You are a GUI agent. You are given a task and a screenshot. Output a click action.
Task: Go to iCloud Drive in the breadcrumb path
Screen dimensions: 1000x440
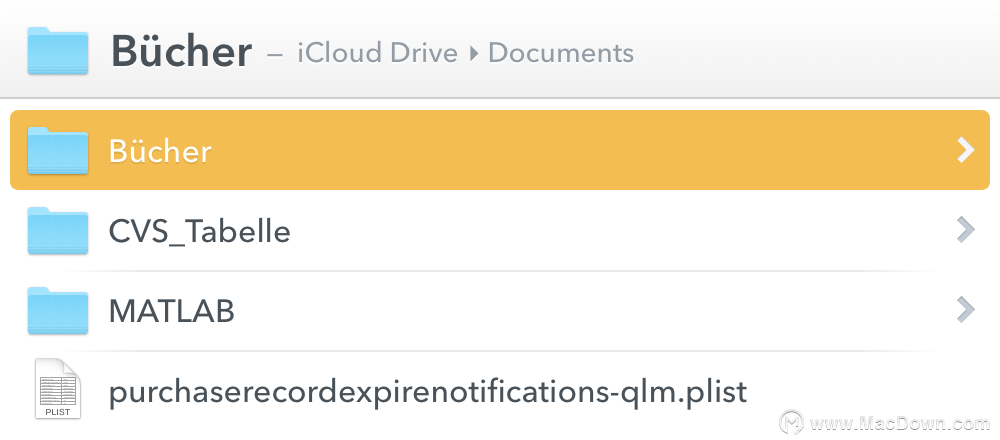pos(378,53)
